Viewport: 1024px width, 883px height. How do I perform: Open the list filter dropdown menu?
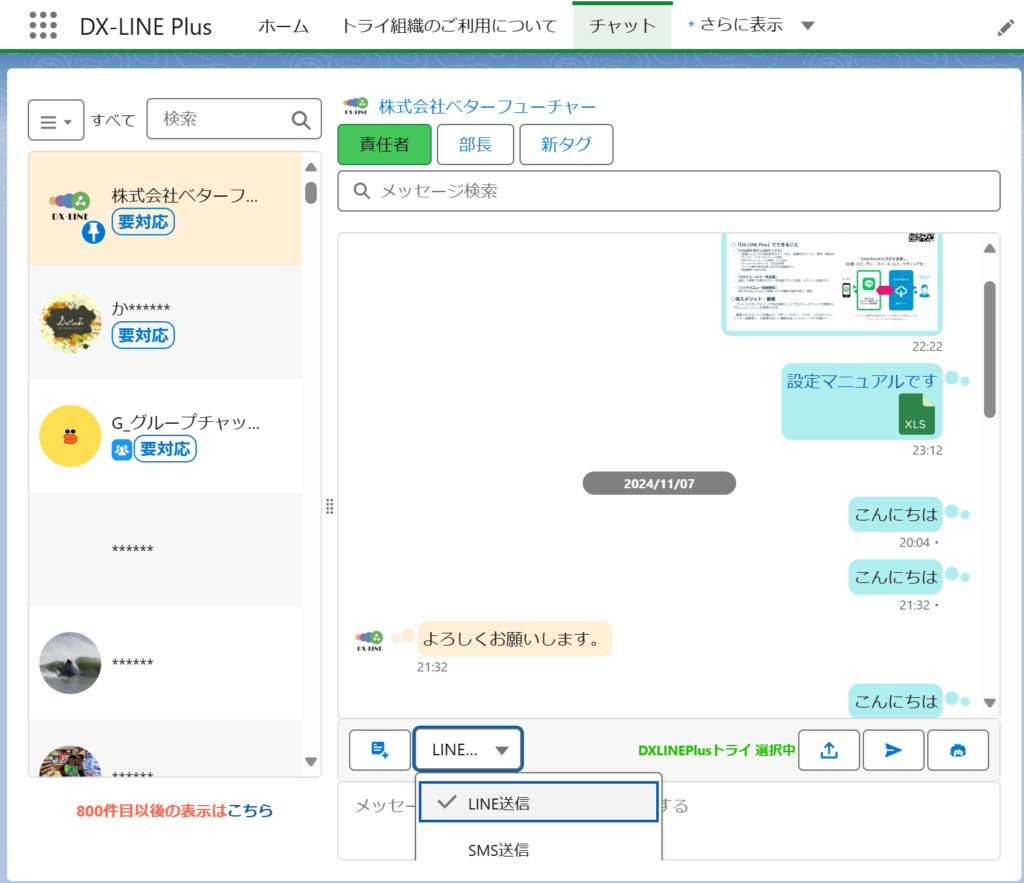tap(56, 121)
